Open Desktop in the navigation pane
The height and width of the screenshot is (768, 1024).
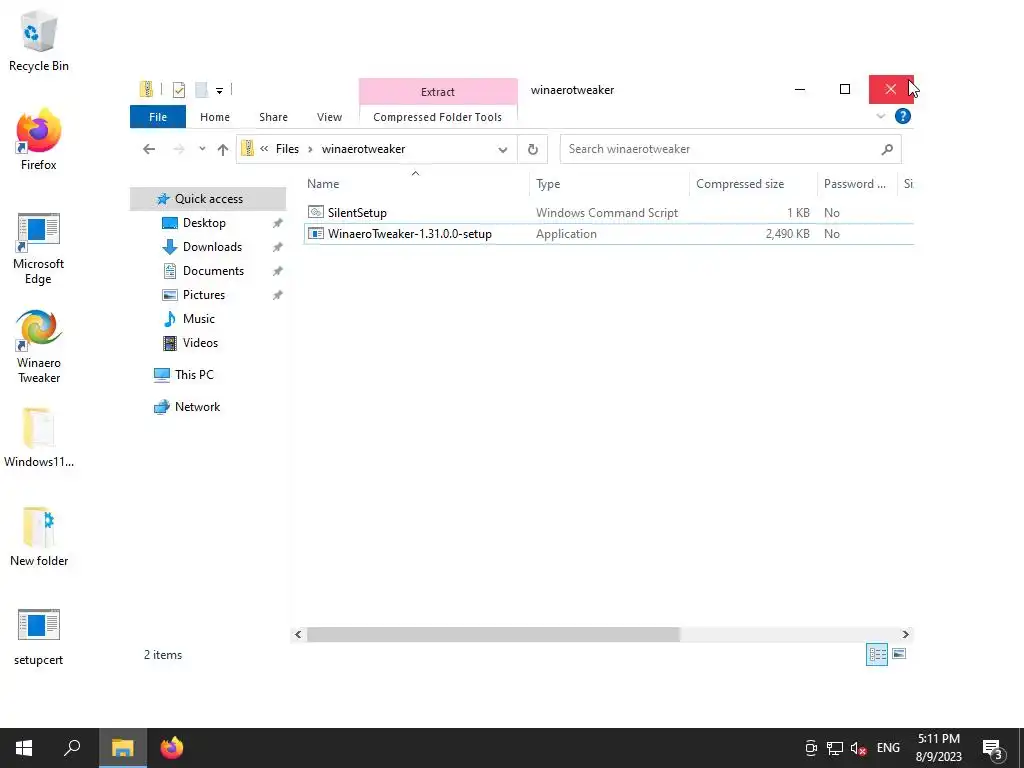[204, 223]
